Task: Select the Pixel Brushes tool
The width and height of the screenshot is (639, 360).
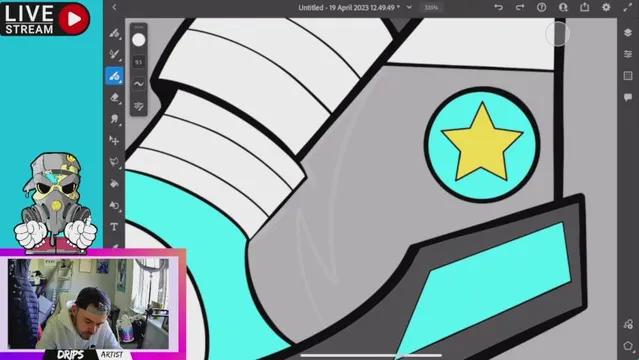Action: pos(114,33)
